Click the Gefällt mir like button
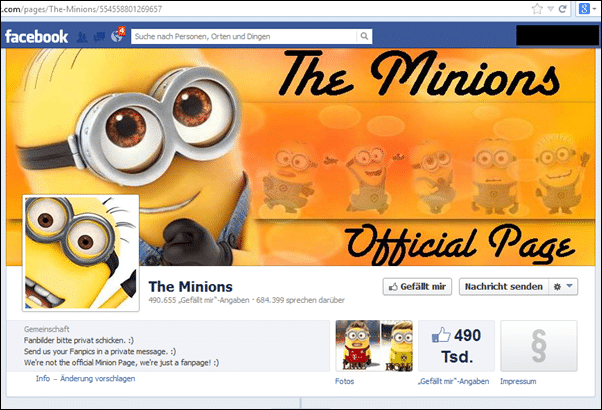This screenshot has height=410, width=602. click(417, 287)
